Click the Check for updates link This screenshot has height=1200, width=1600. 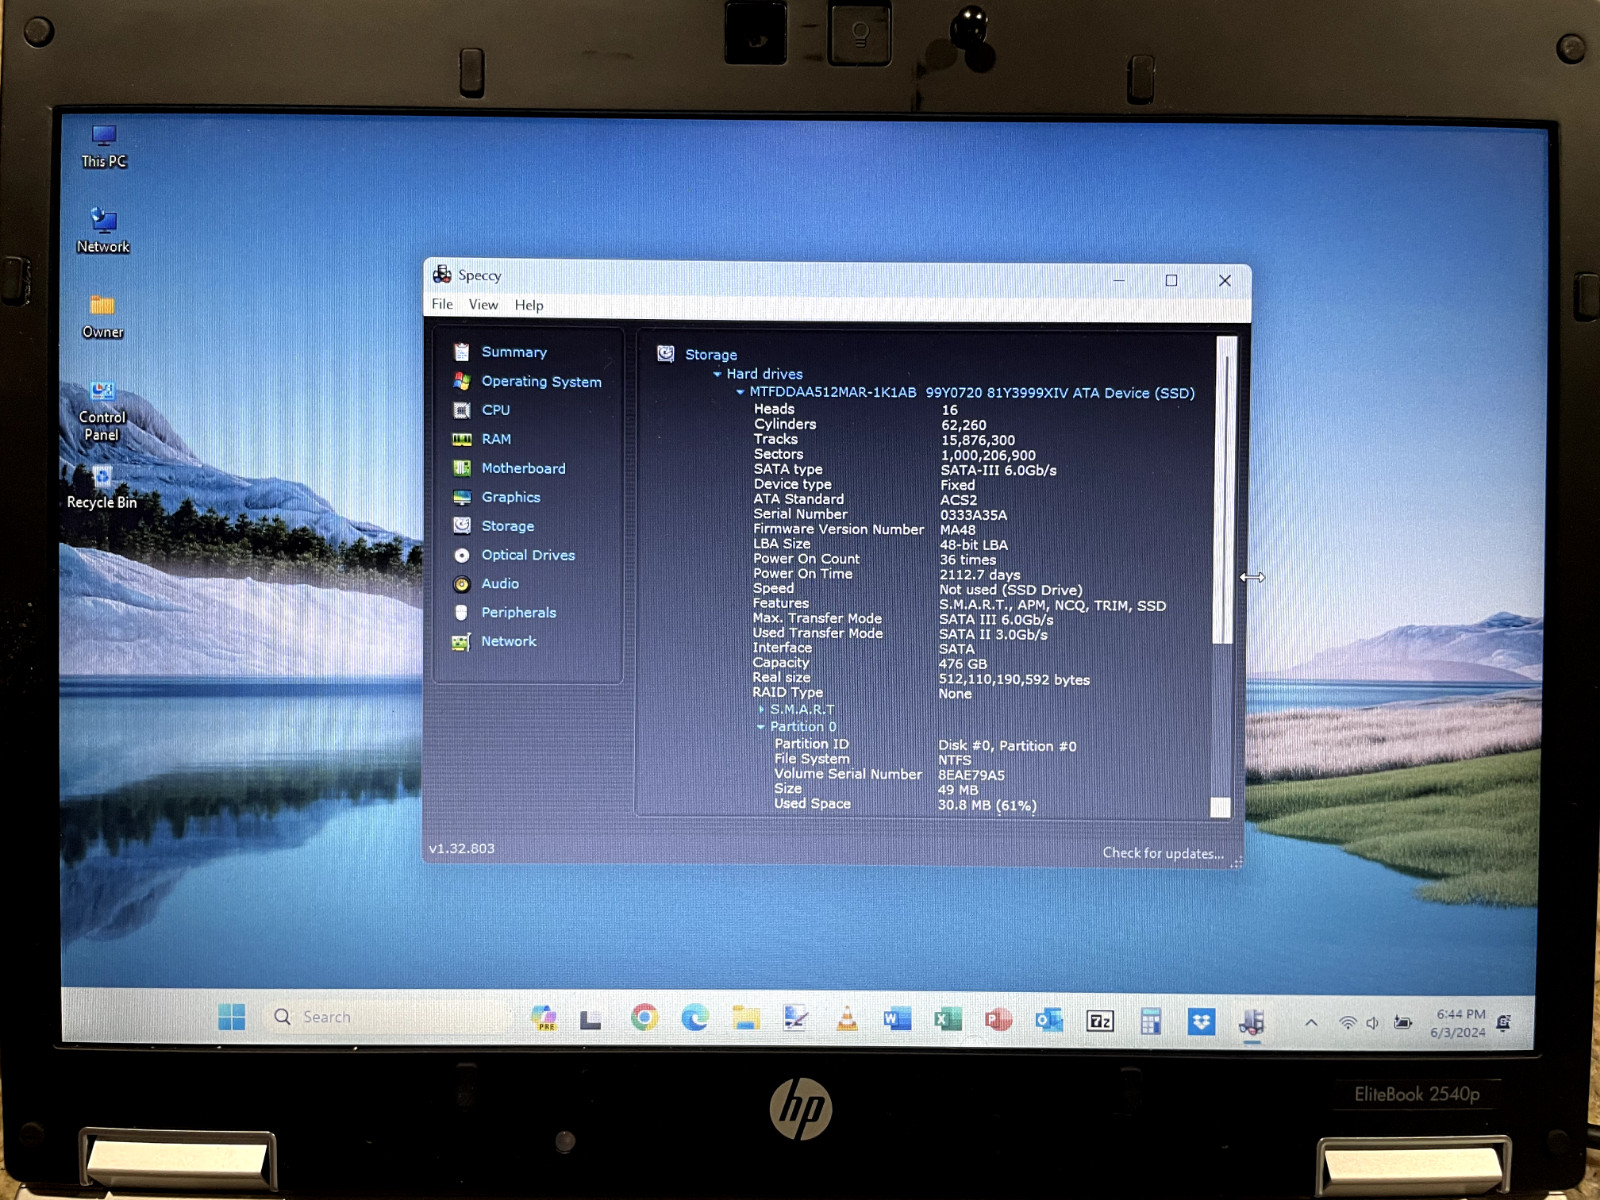tap(1163, 853)
